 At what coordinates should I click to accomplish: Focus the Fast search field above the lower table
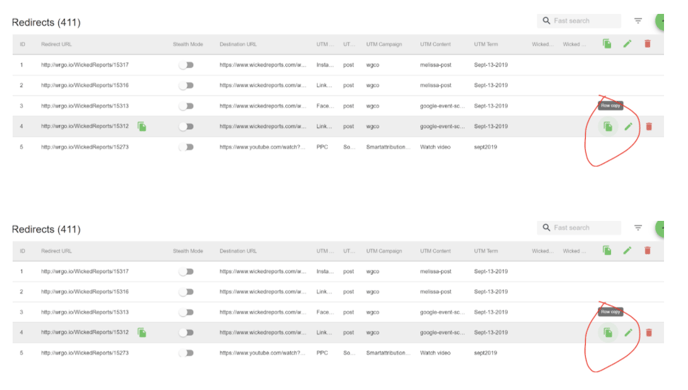pyautogui.click(x=579, y=227)
